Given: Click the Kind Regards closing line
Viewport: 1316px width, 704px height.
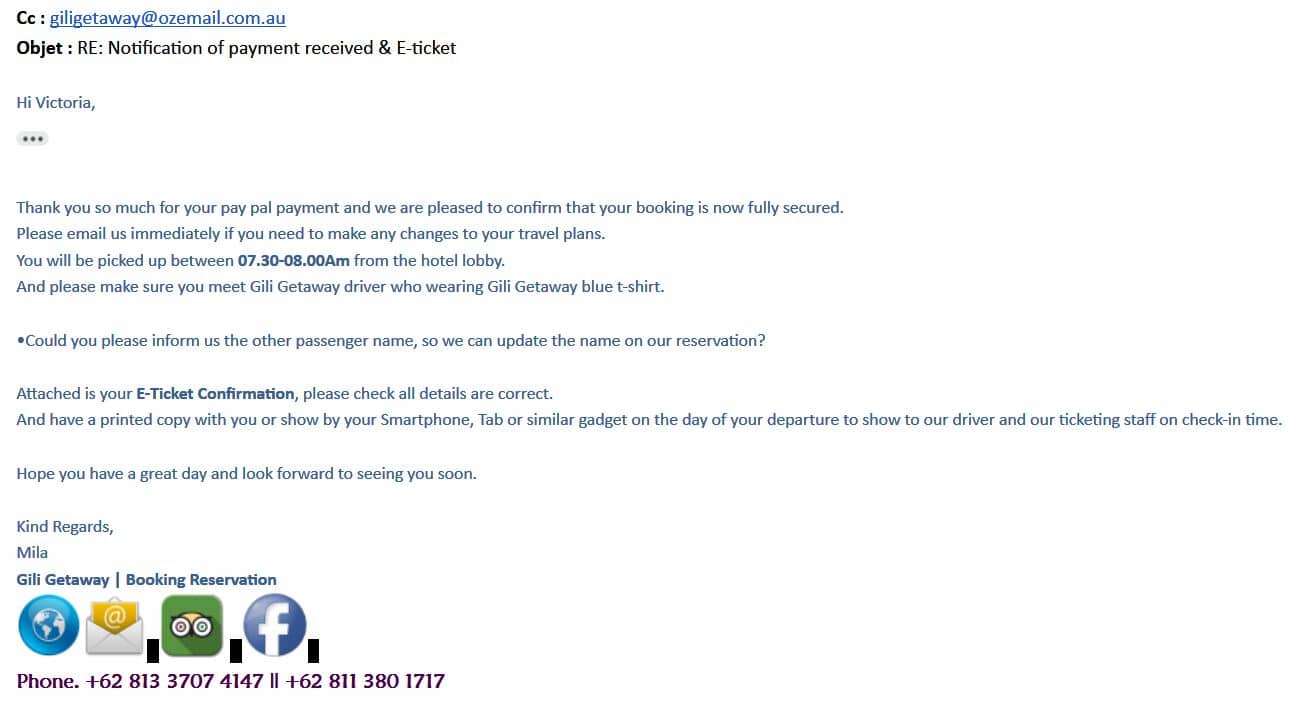Looking at the screenshot, I should click(65, 527).
